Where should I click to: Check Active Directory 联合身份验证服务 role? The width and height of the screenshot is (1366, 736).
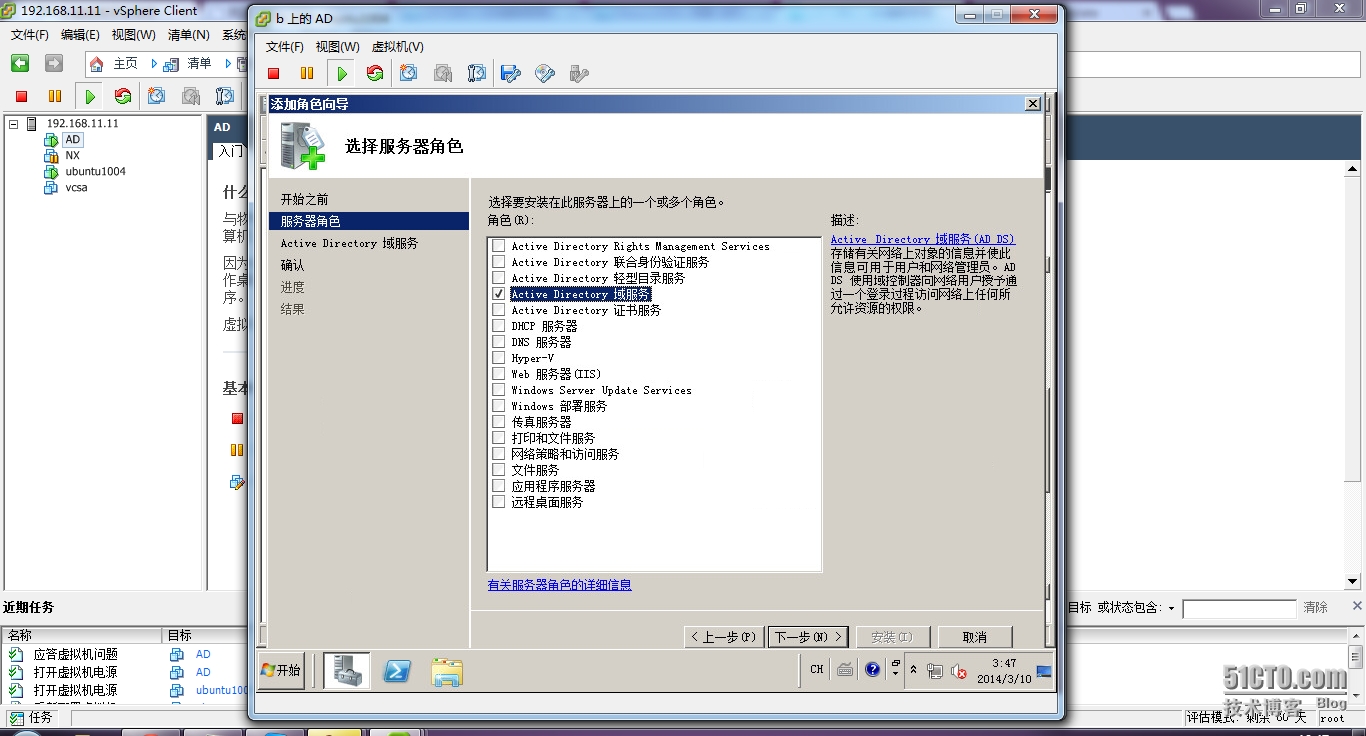(498, 262)
